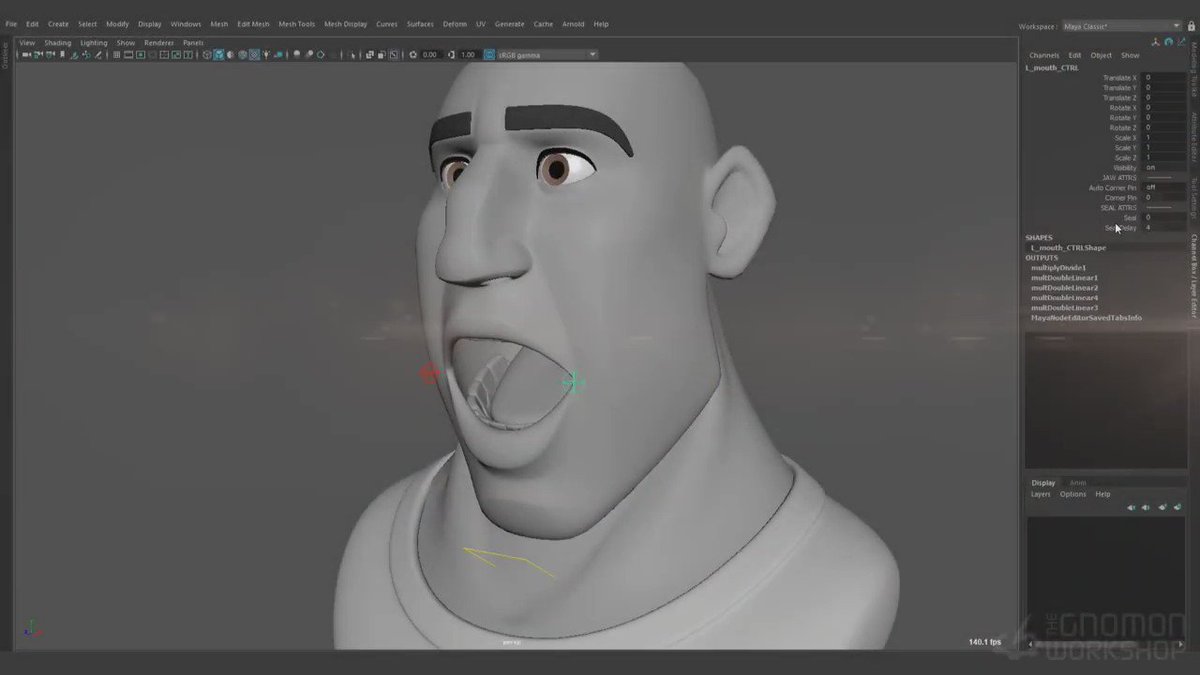Open viewport Show menu
1200x675 pixels.
(x=125, y=43)
